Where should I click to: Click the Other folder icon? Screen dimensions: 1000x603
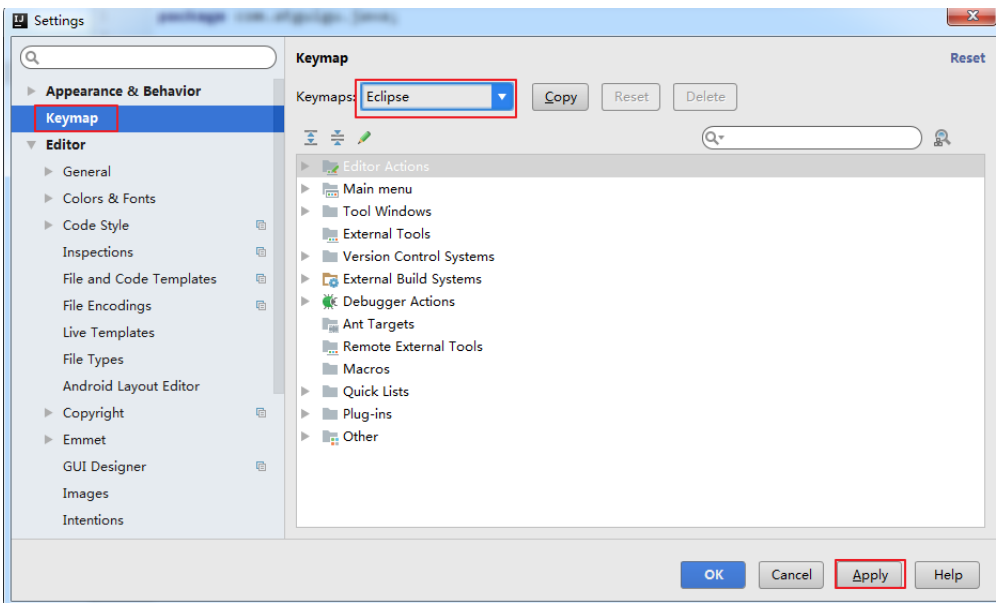pyautogui.click(x=330, y=437)
